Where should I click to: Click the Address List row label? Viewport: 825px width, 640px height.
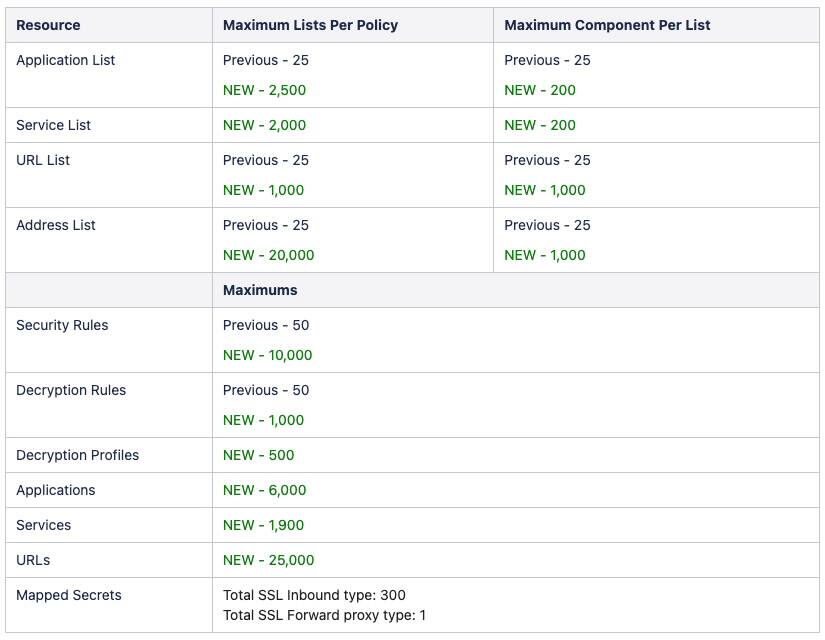(x=56, y=225)
